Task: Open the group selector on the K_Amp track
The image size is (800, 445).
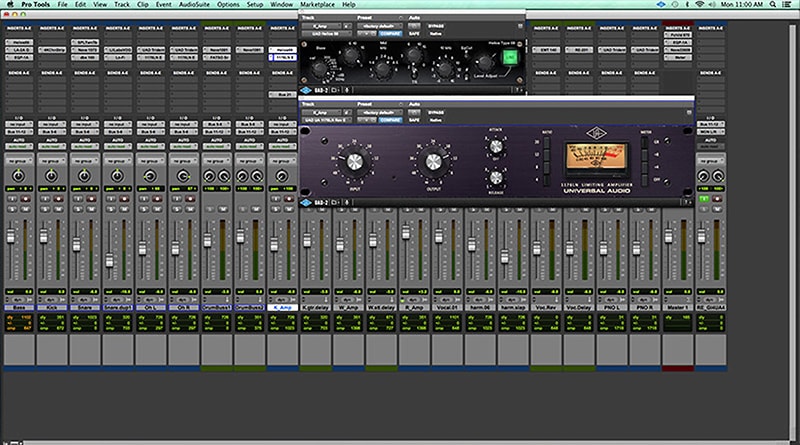Action: [x=282, y=161]
